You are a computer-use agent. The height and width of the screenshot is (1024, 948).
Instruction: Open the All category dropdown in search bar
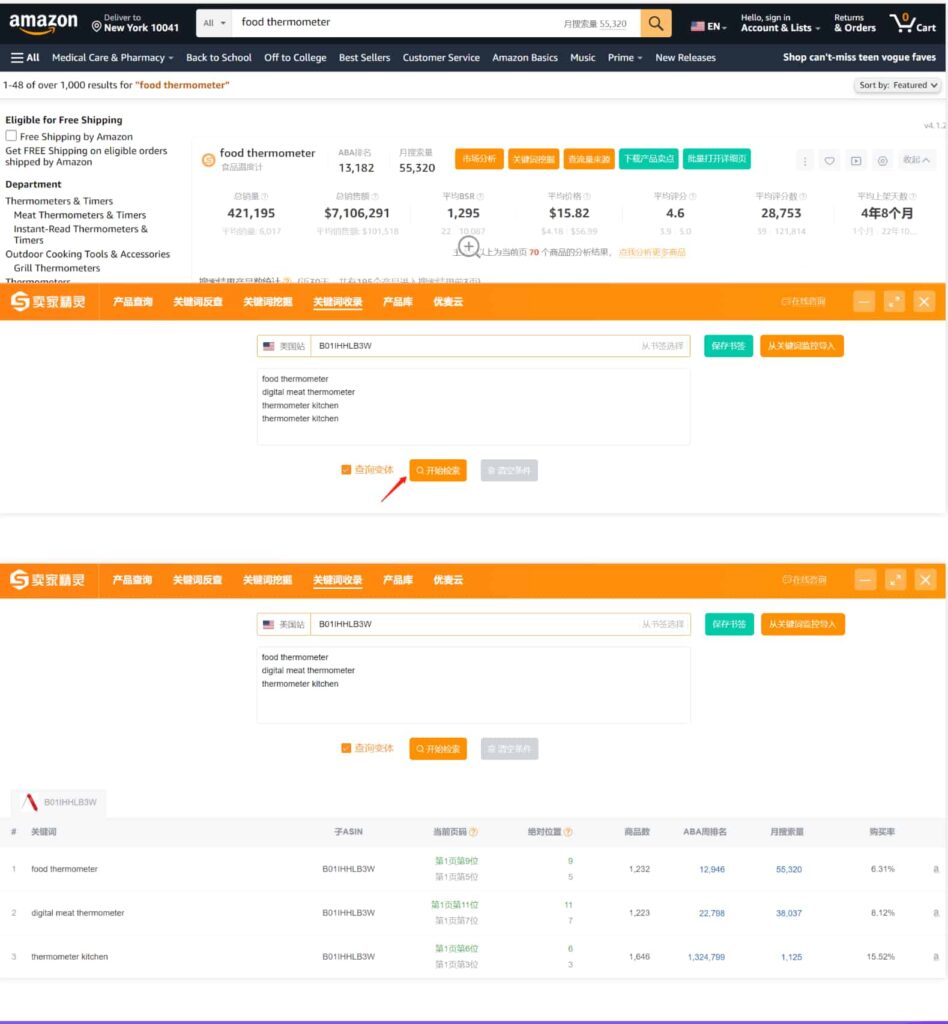[x=214, y=24]
